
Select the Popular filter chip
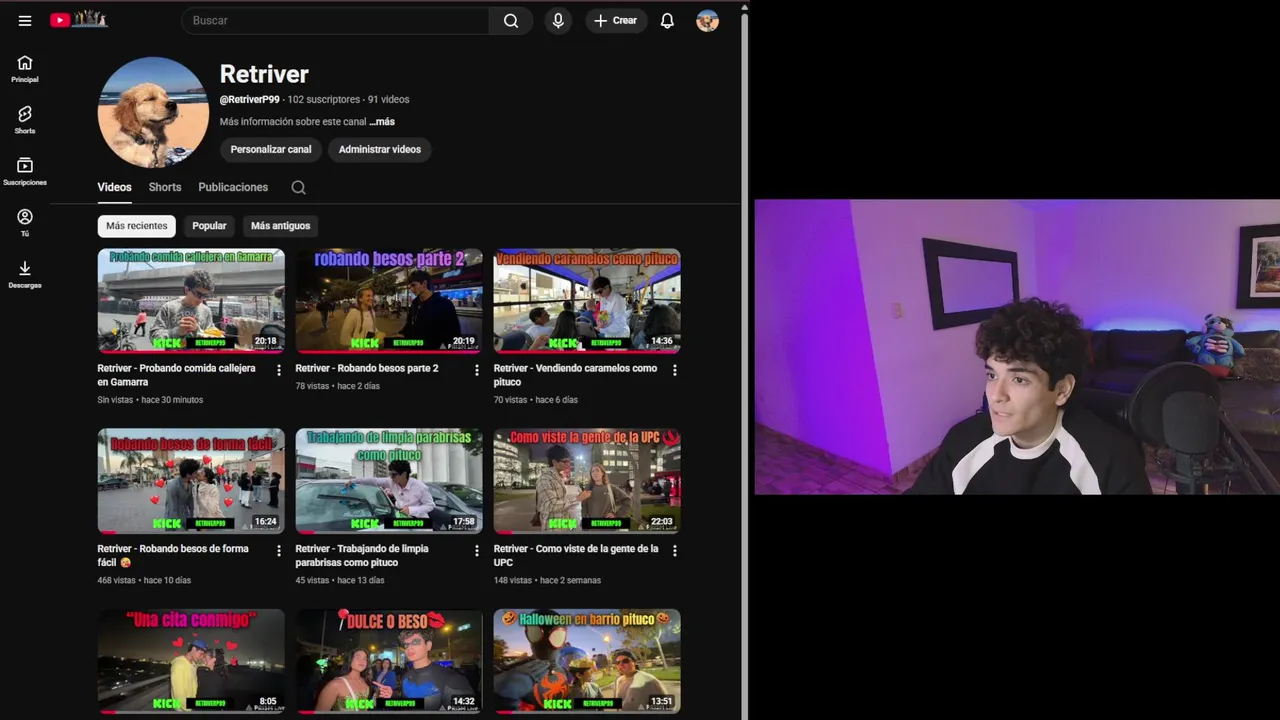tap(209, 226)
